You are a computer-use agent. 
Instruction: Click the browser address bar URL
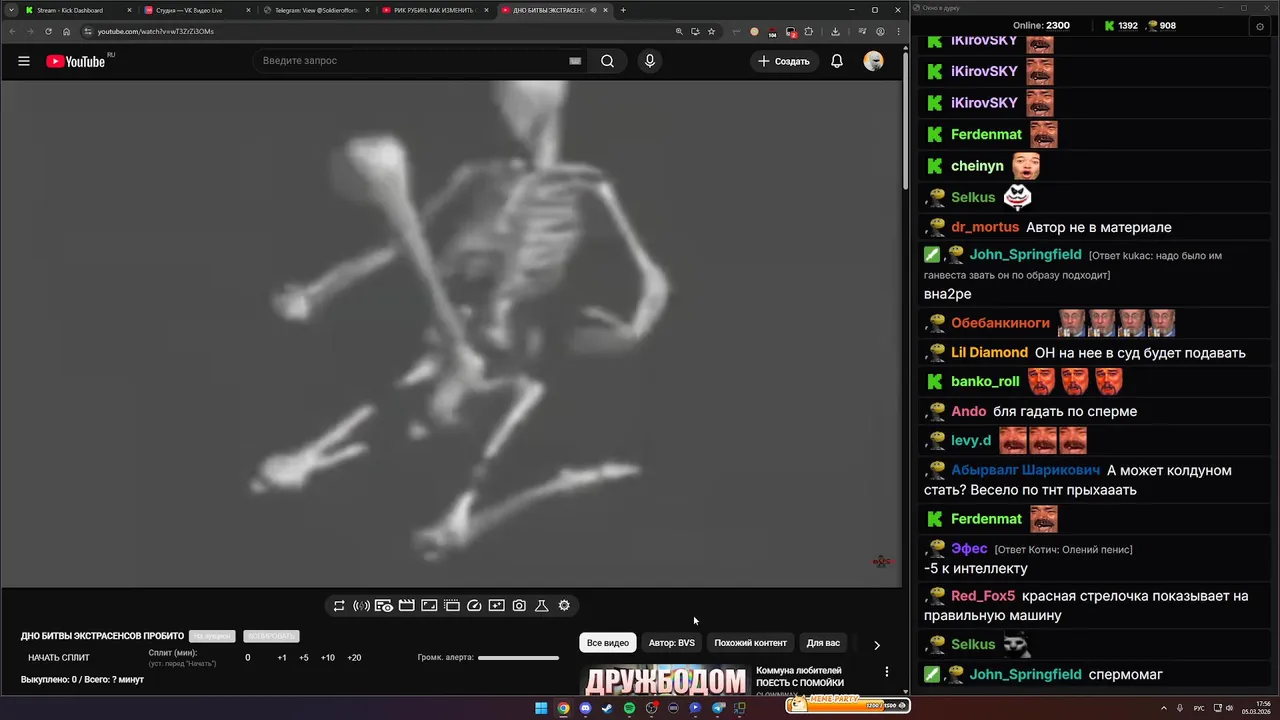156,31
